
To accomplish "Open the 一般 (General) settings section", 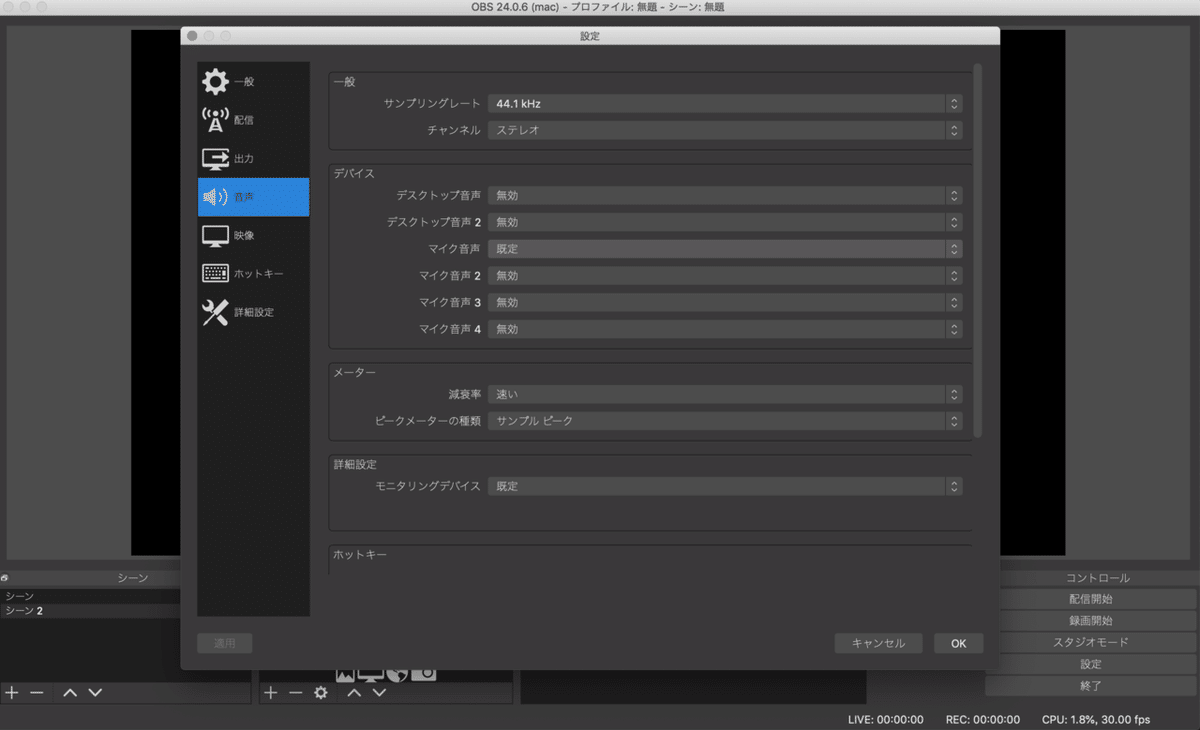I will pyautogui.click(x=253, y=81).
